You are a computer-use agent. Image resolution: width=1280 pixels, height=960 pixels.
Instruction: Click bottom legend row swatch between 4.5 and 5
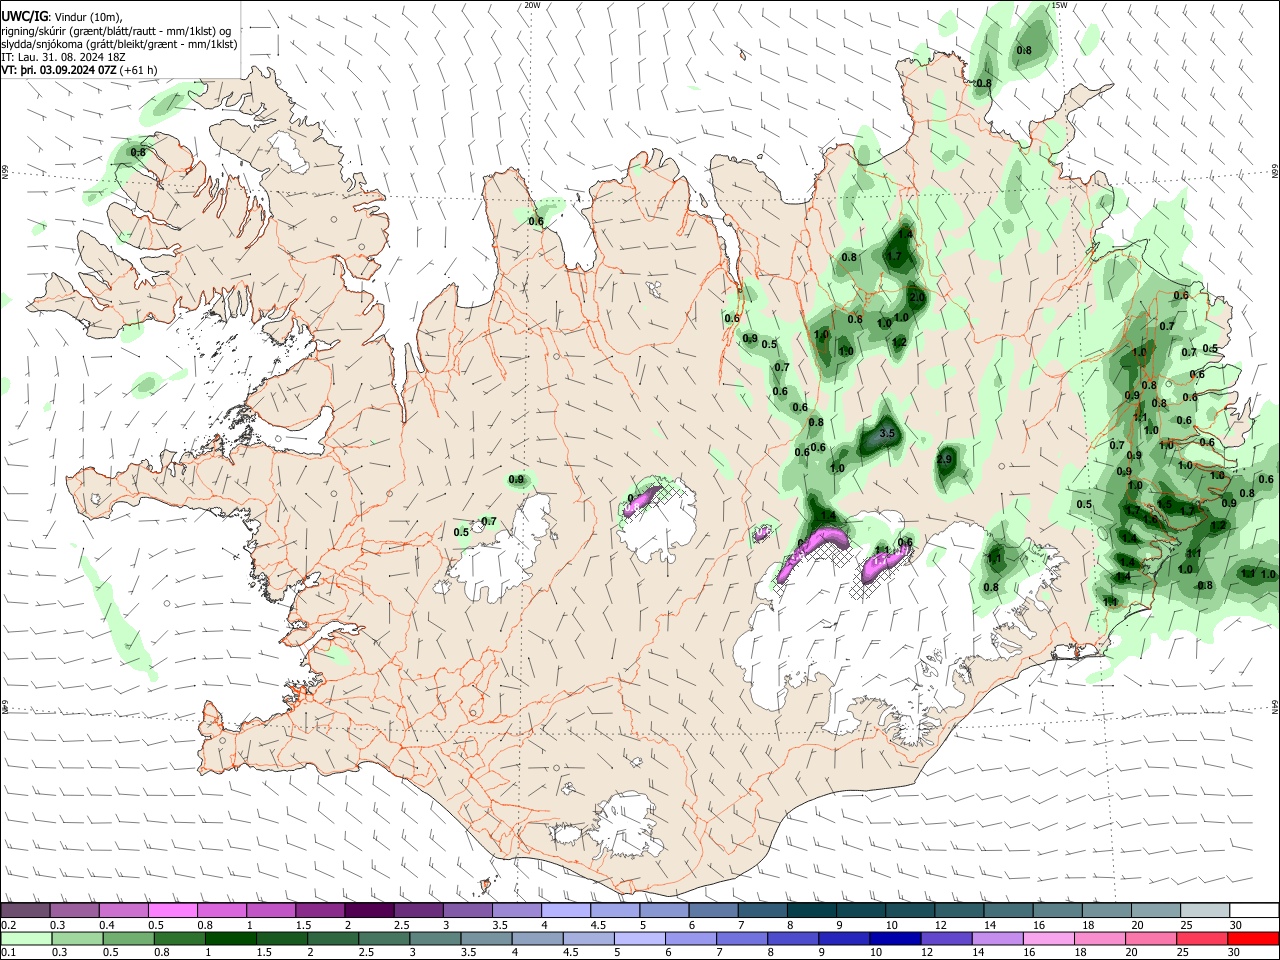(x=589, y=938)
